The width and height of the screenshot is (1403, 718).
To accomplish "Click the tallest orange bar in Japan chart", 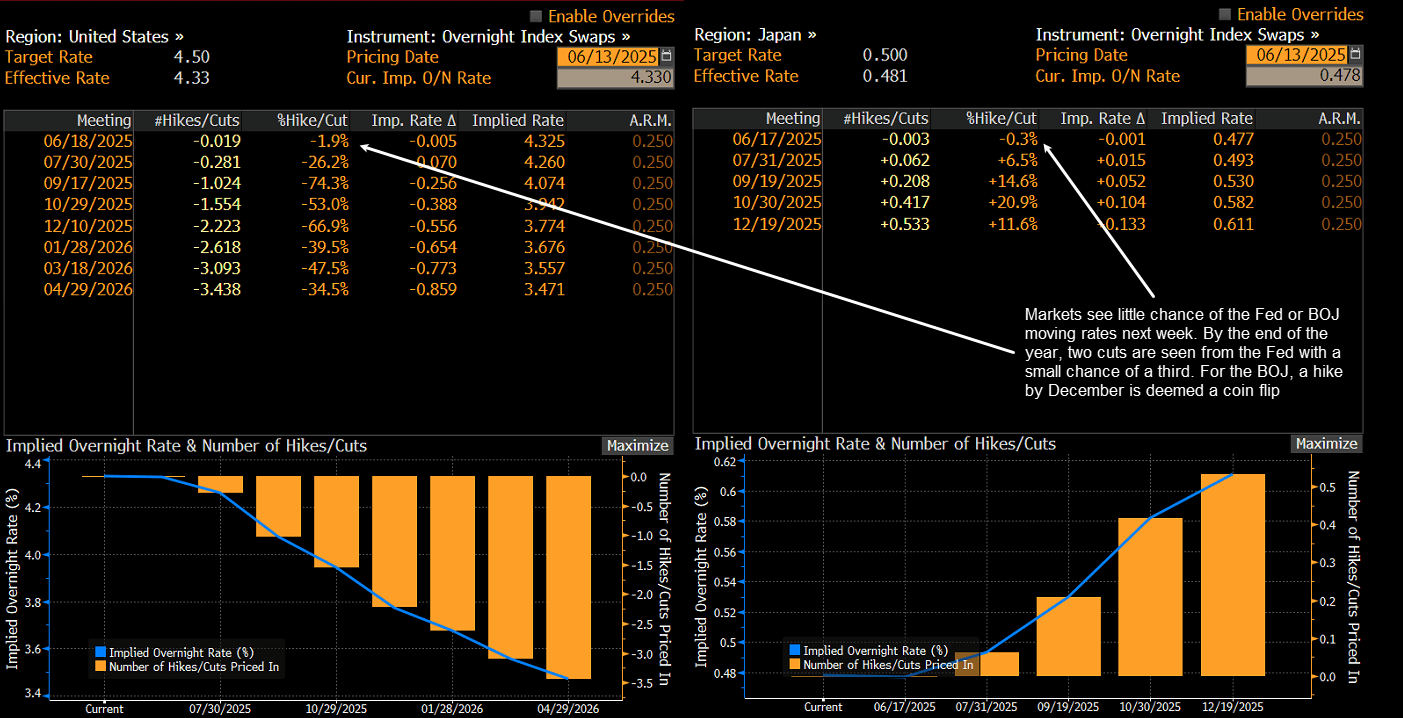I will 1232,575.
